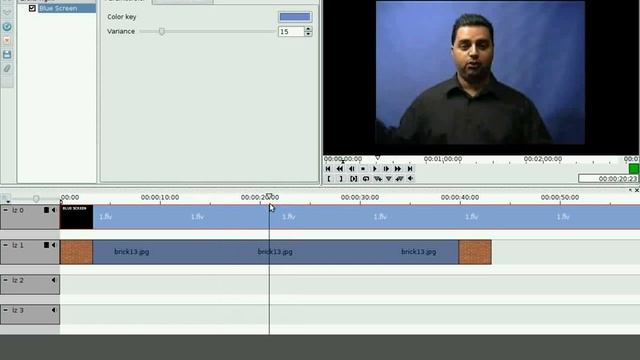This screenshot has height=360, width=640.
Task: Toggle video visibility on track 0
Action: pos(46,210)
